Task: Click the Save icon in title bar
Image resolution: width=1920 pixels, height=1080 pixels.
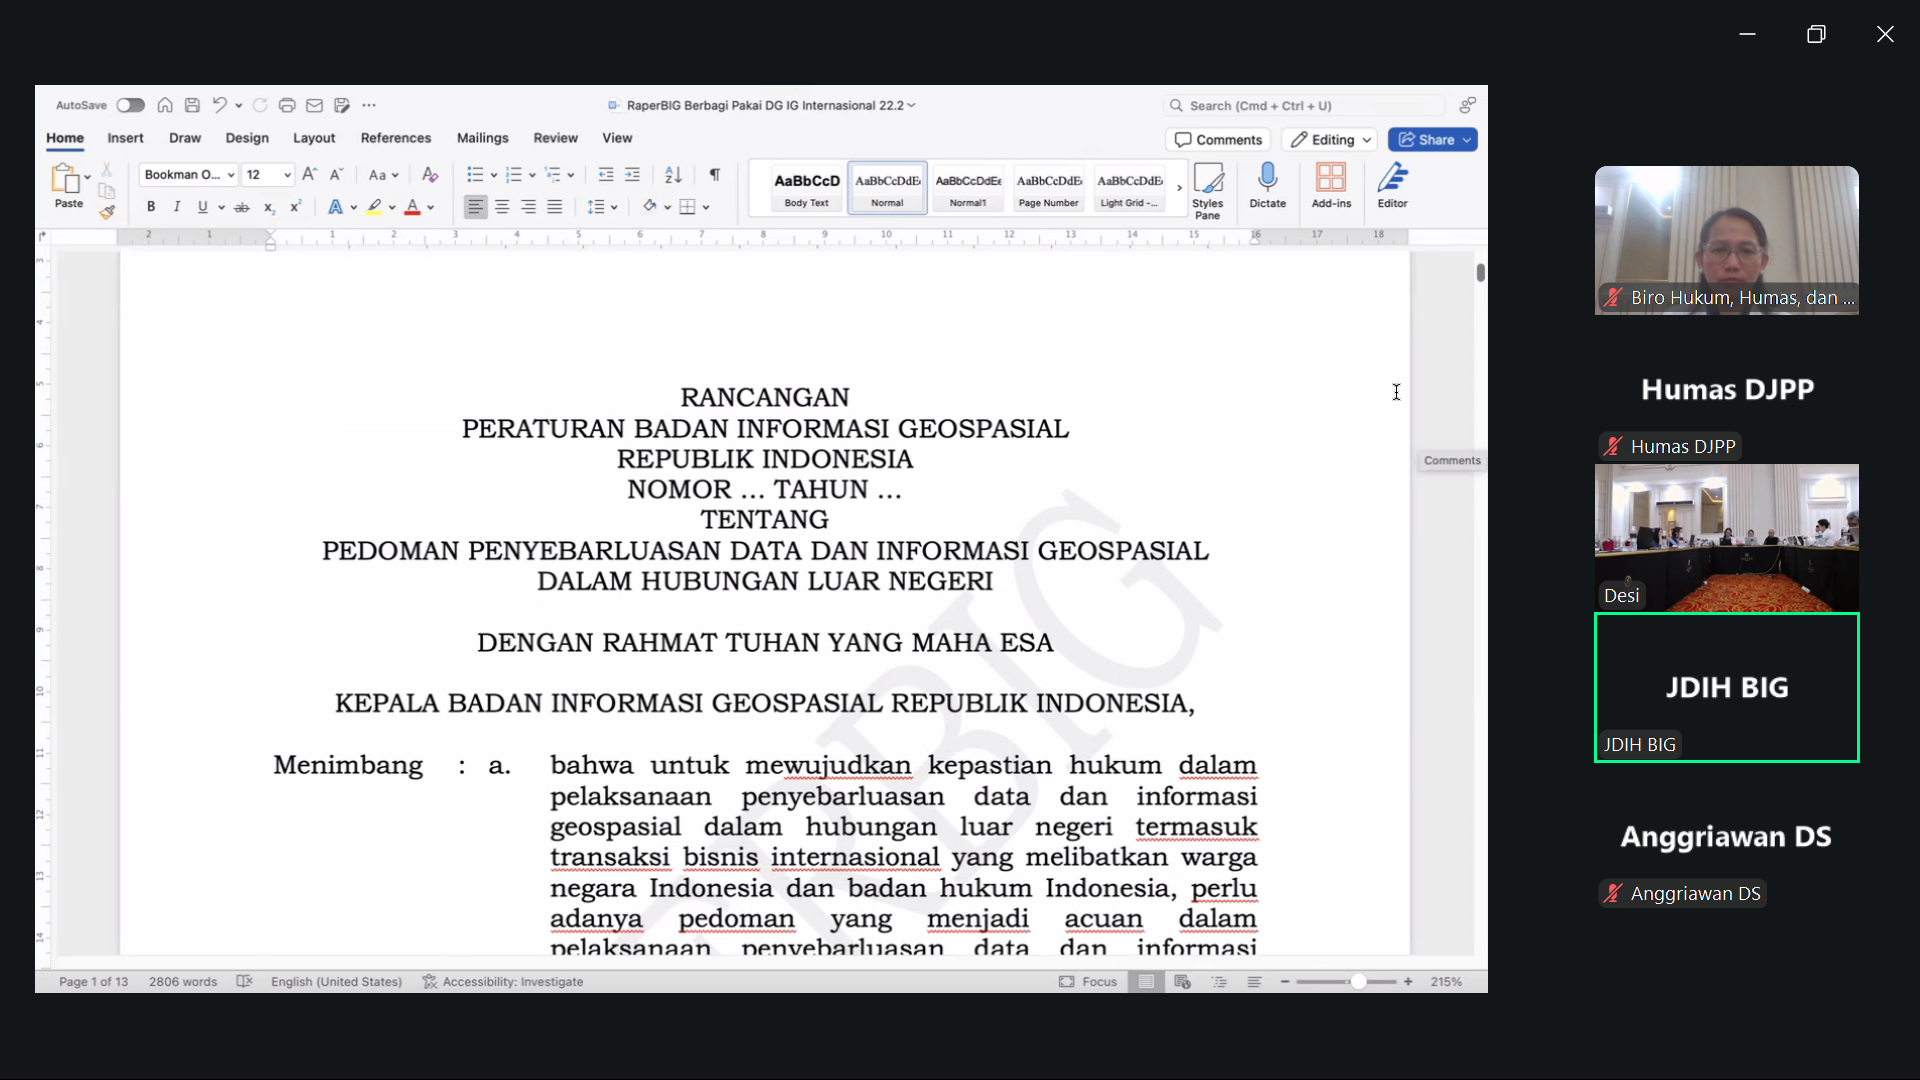Action: tap(192, 105)
